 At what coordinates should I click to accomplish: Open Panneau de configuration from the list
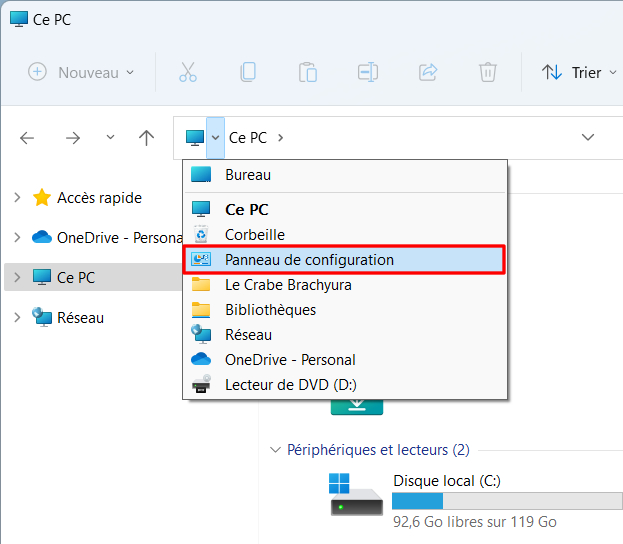click(345, 259)
